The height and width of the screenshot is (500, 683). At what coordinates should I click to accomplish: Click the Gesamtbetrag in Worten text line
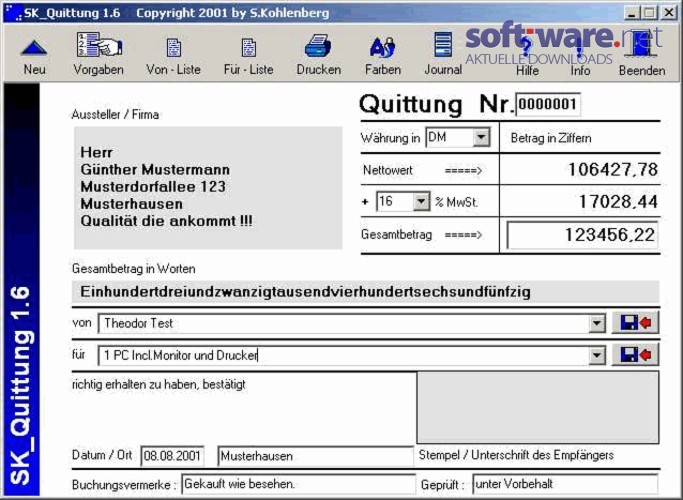tap(365, 292)
